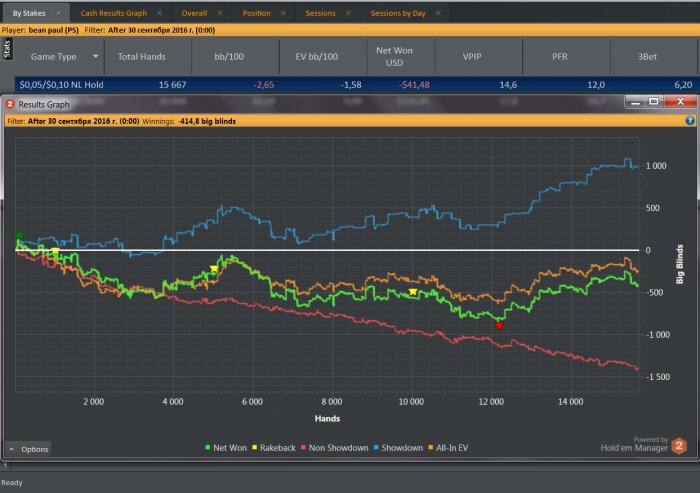Click the red triangle lowest-point marker
700x493 pixels.
(x=499, y=326)
